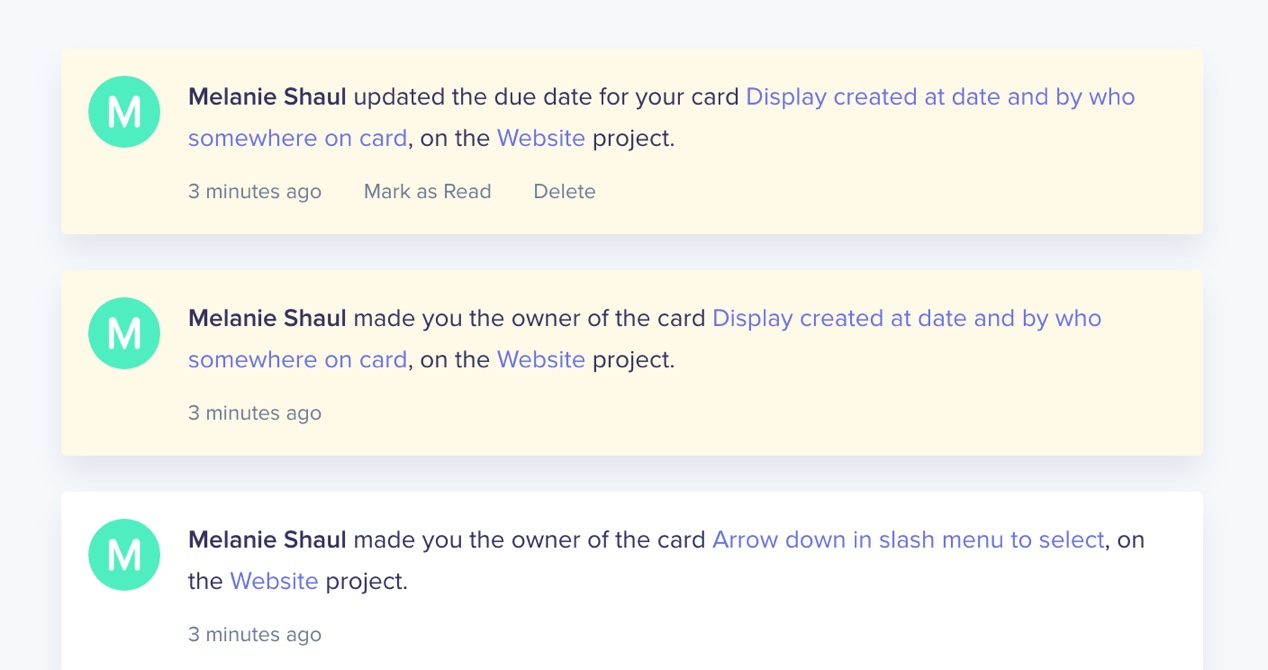The width and height of the screenshot is (1268, 670).
Task: Open the card link in the second owner notification
Action: (x=906, y=318)
